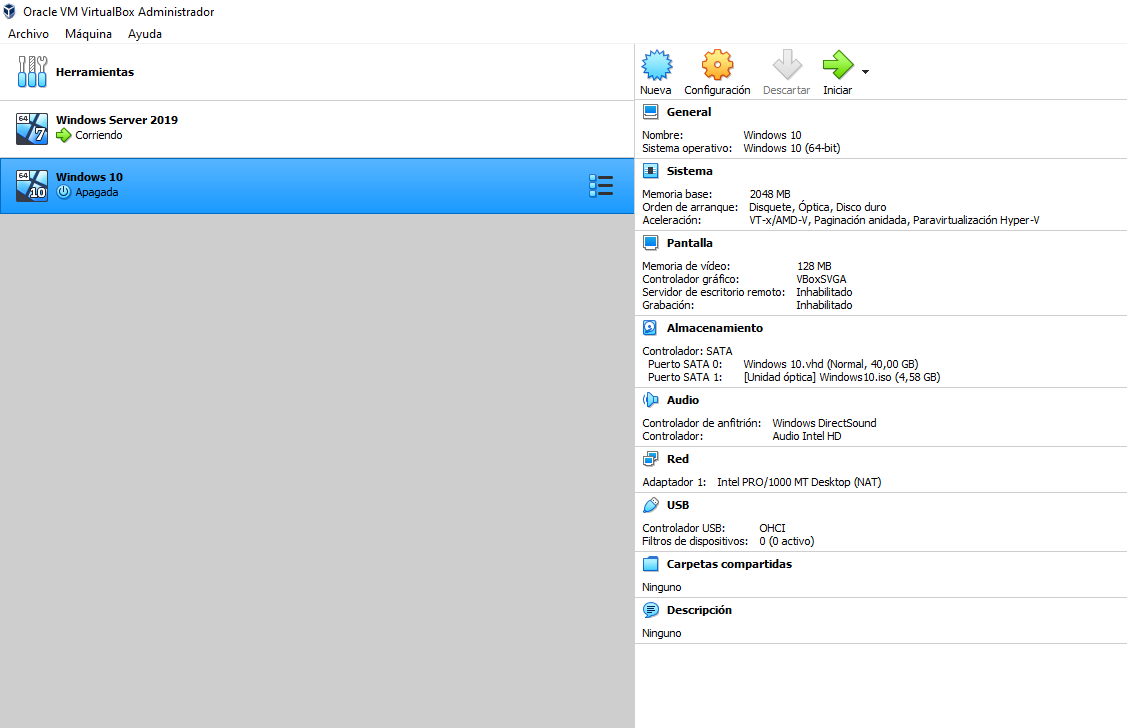Click the Intel PRO/1000 MT Desktop adapter text
This screenshot has width=1127, height=728.
[799, 482]
